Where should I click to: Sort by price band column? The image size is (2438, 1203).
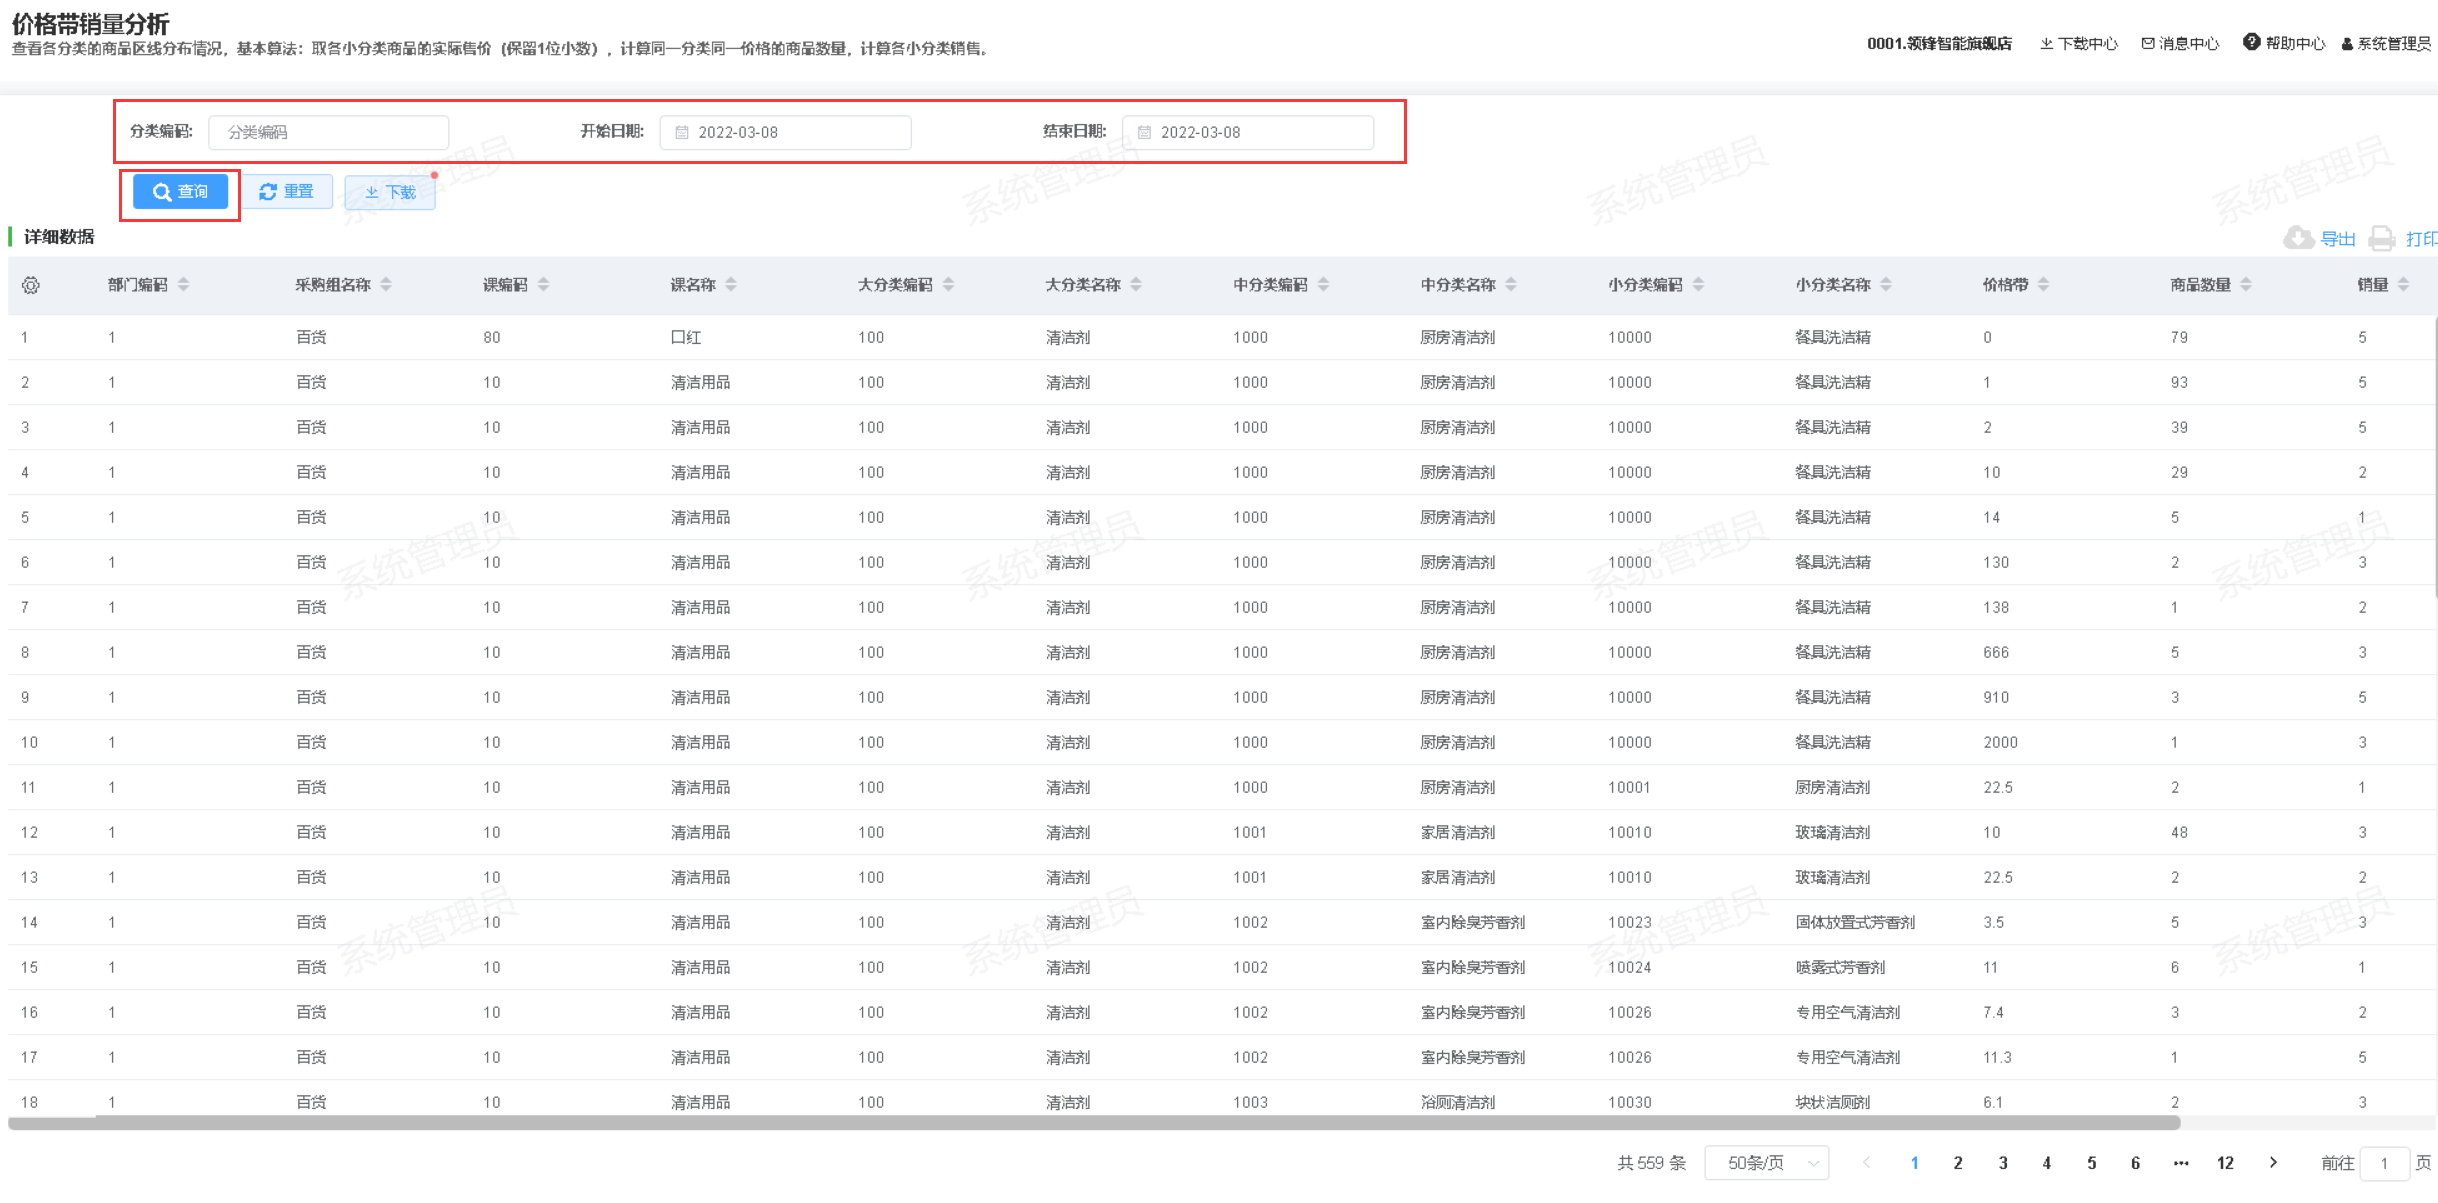pyautogui.click(x=2043, y=285)
